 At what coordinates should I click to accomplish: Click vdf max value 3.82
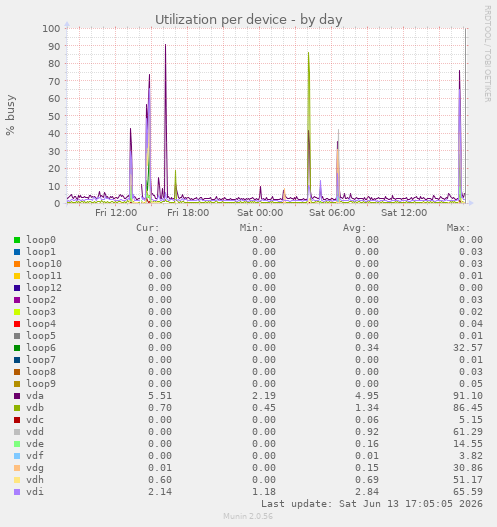[471, 456]
